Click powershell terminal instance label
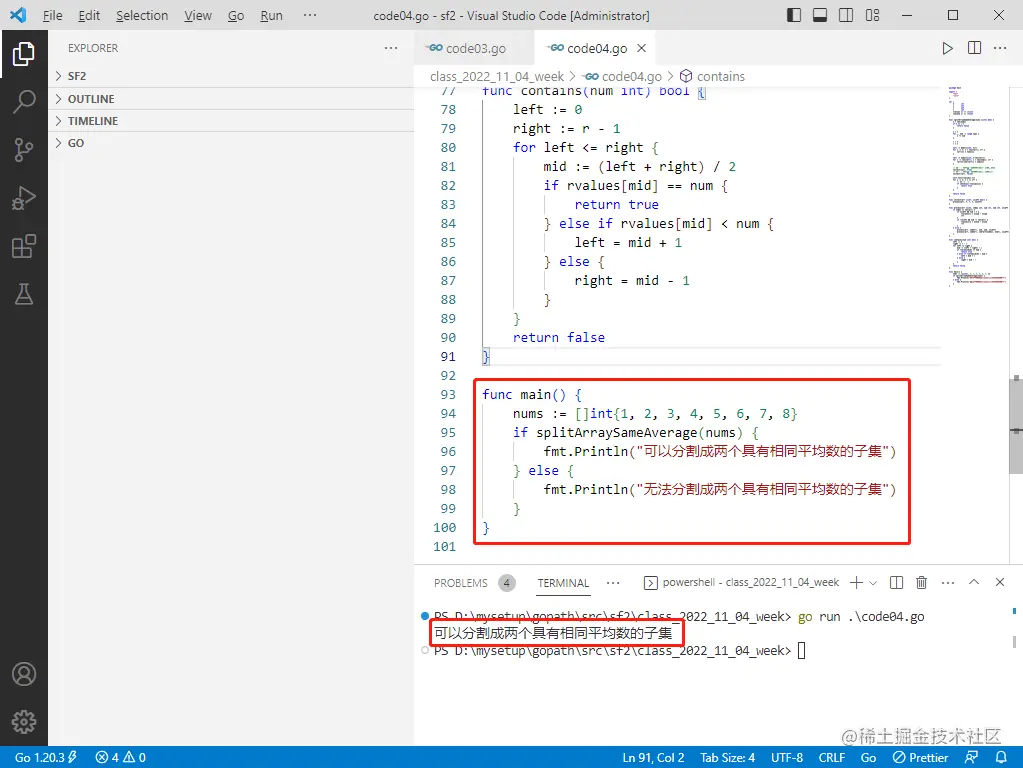1023x768 pixels. click(742, 582)
